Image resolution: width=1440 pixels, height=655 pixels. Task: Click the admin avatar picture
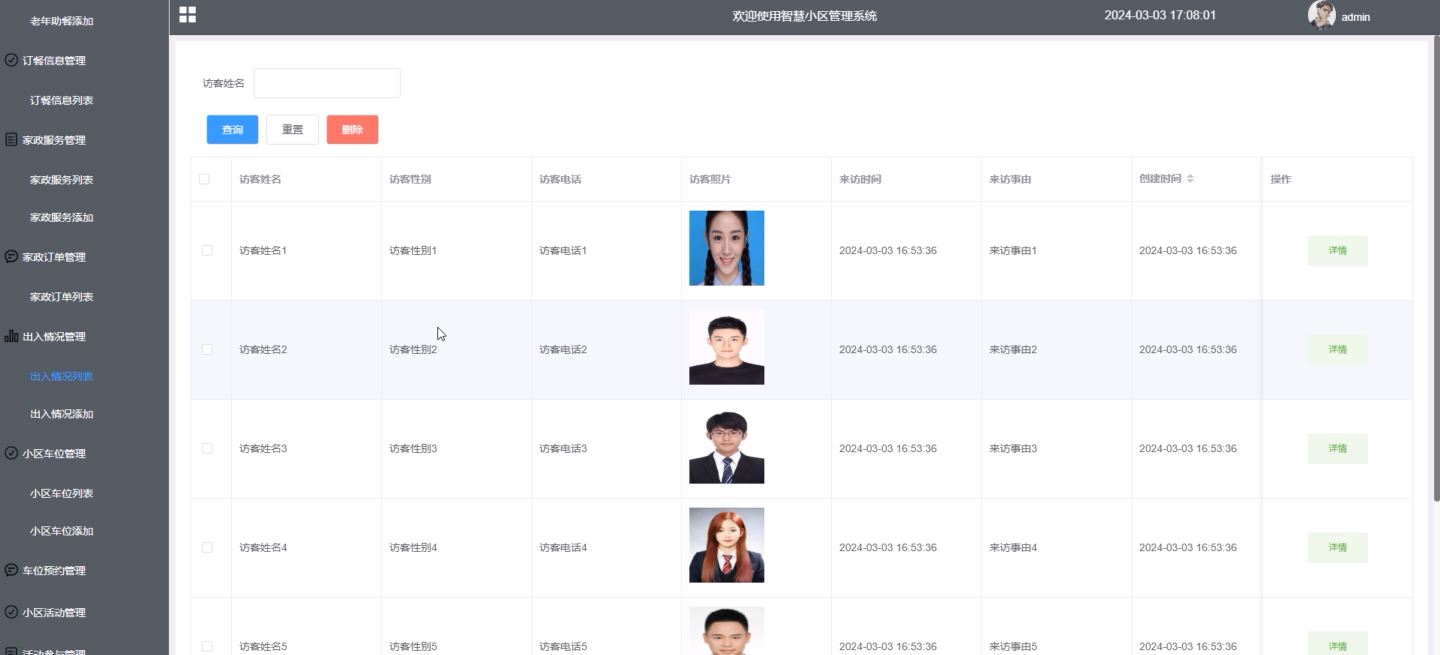pyautogui.click(x=1322, y=15)
